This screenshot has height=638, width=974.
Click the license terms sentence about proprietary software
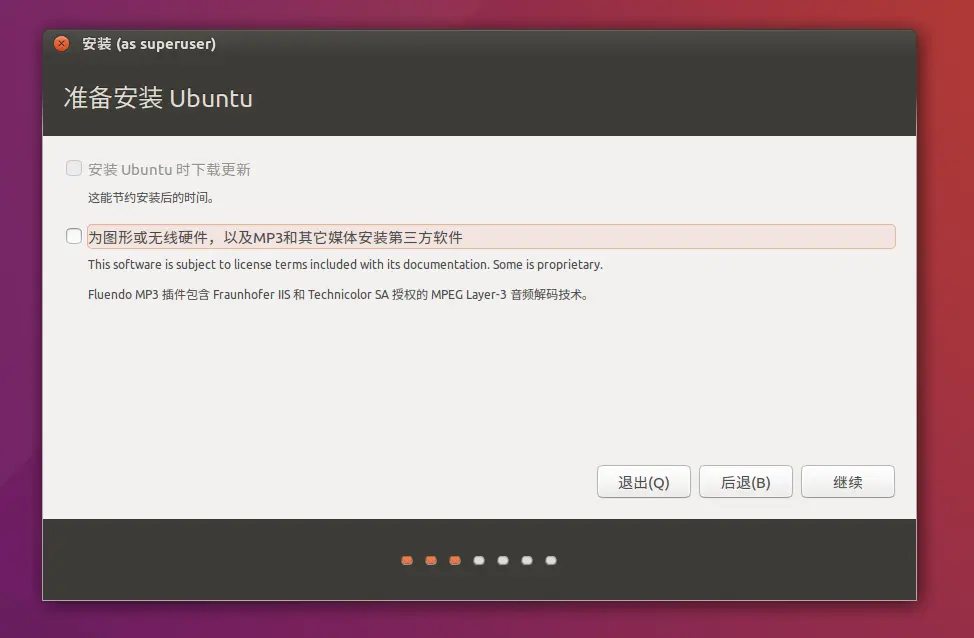click(345, 265)
